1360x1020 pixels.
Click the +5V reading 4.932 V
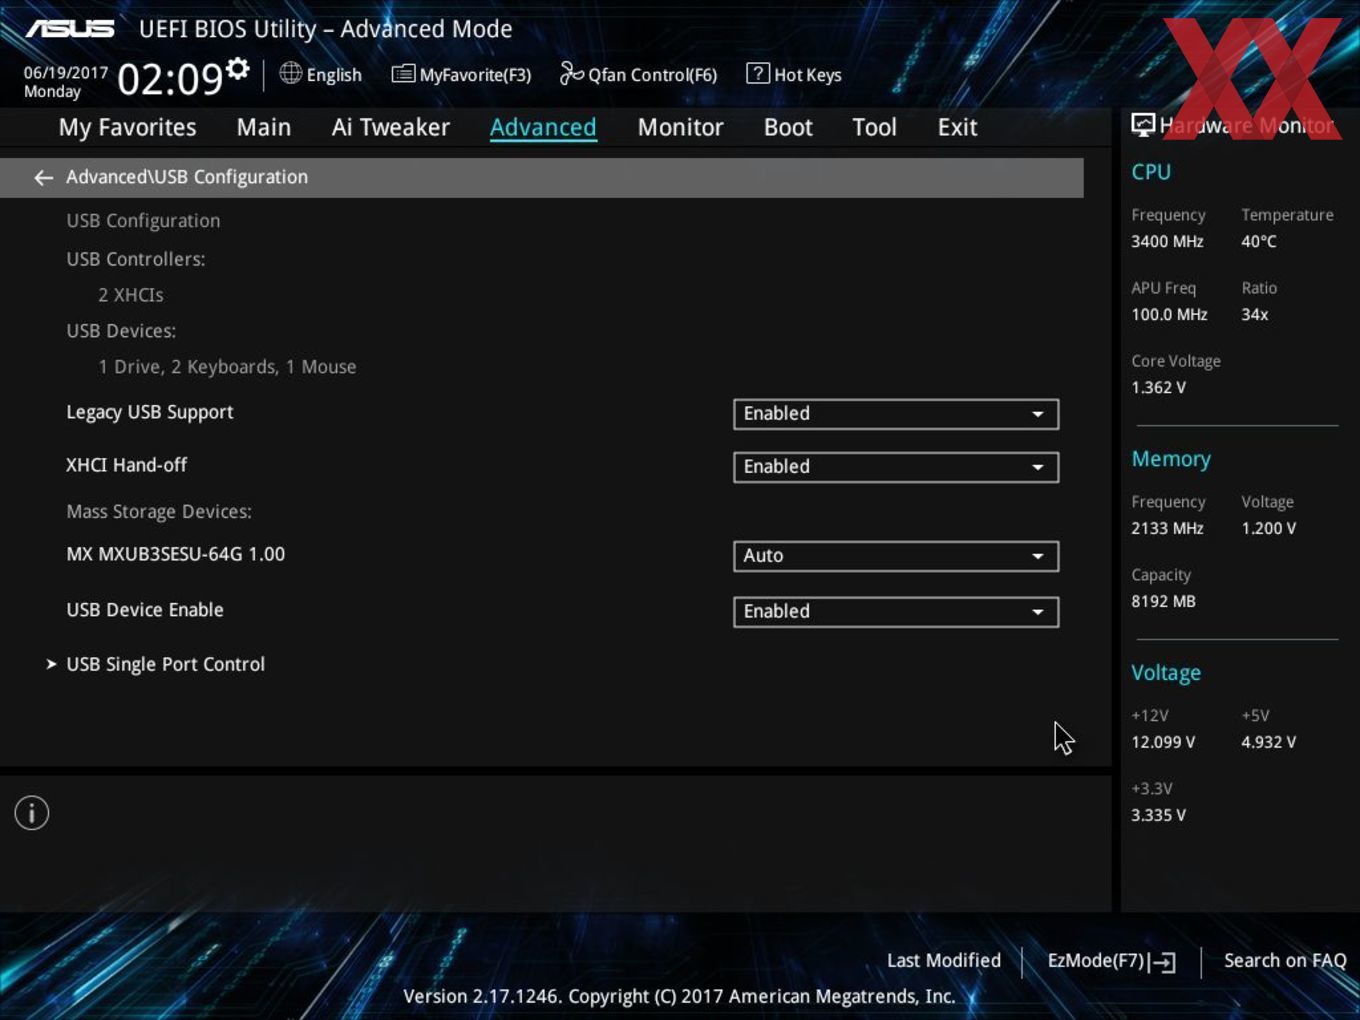(x=1268, y=742)
